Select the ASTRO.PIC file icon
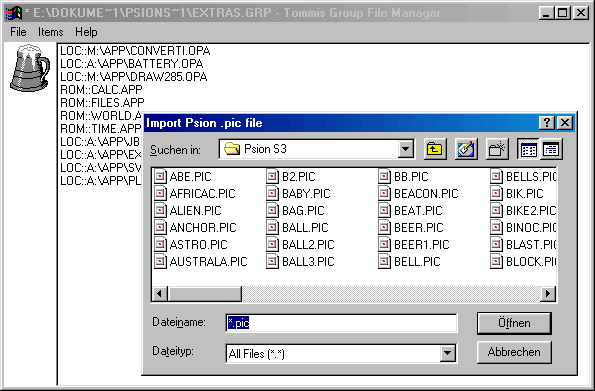Image resolution: width=595 pixels, height=391 pixels. click(160, 244)
